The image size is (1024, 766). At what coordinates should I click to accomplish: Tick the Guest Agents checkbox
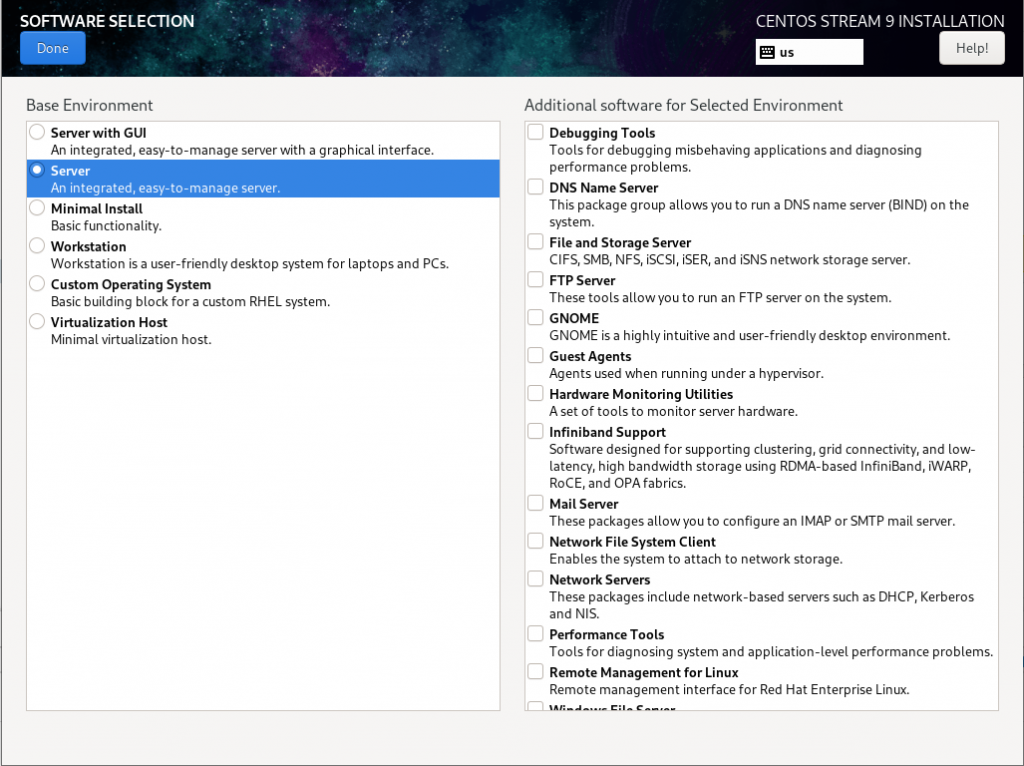click(536, 355)
